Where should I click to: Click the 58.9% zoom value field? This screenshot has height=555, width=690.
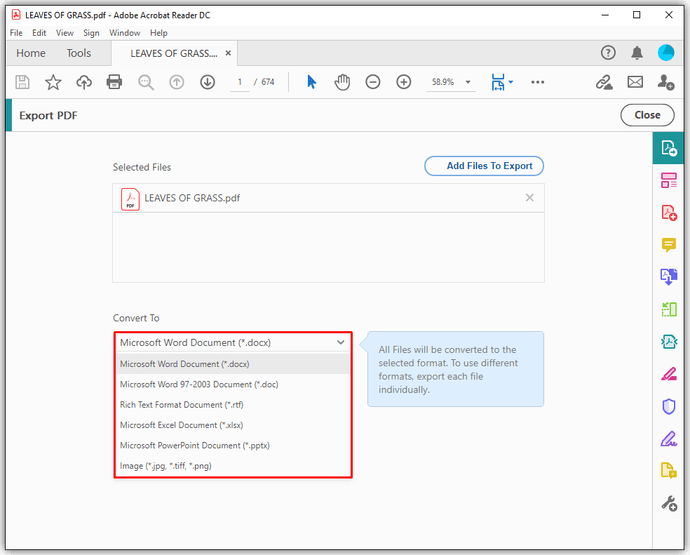pyautogui.click(x=443, y=82)
